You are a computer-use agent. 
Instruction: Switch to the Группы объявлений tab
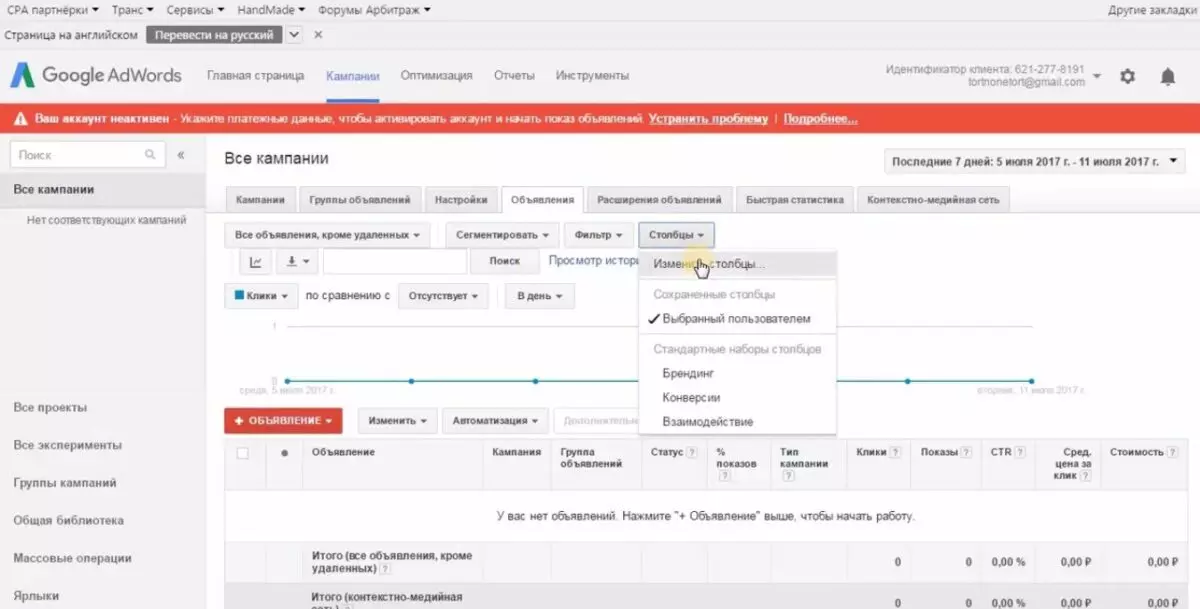(x=360, y=200)
